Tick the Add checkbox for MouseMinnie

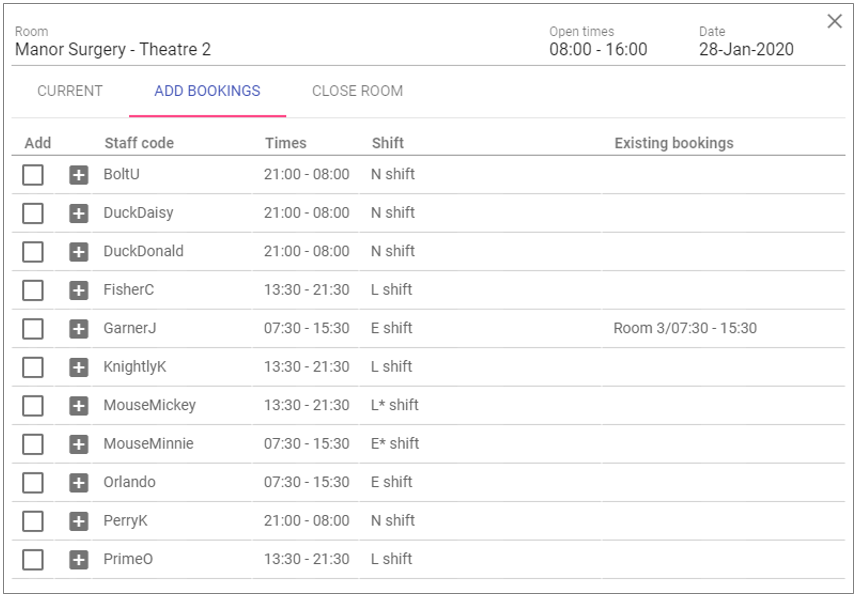(33, 444)
